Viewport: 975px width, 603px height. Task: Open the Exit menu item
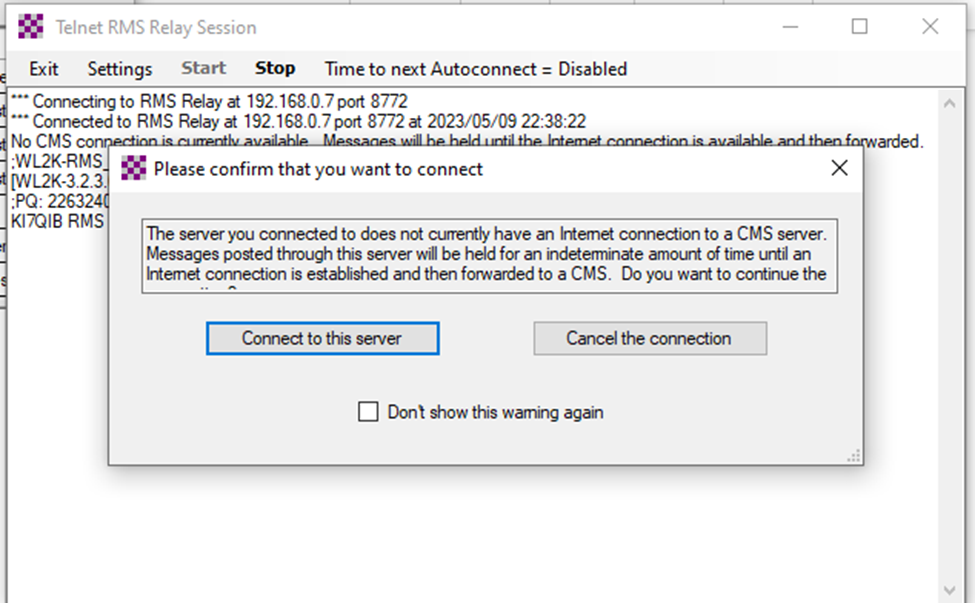point(44,69)
